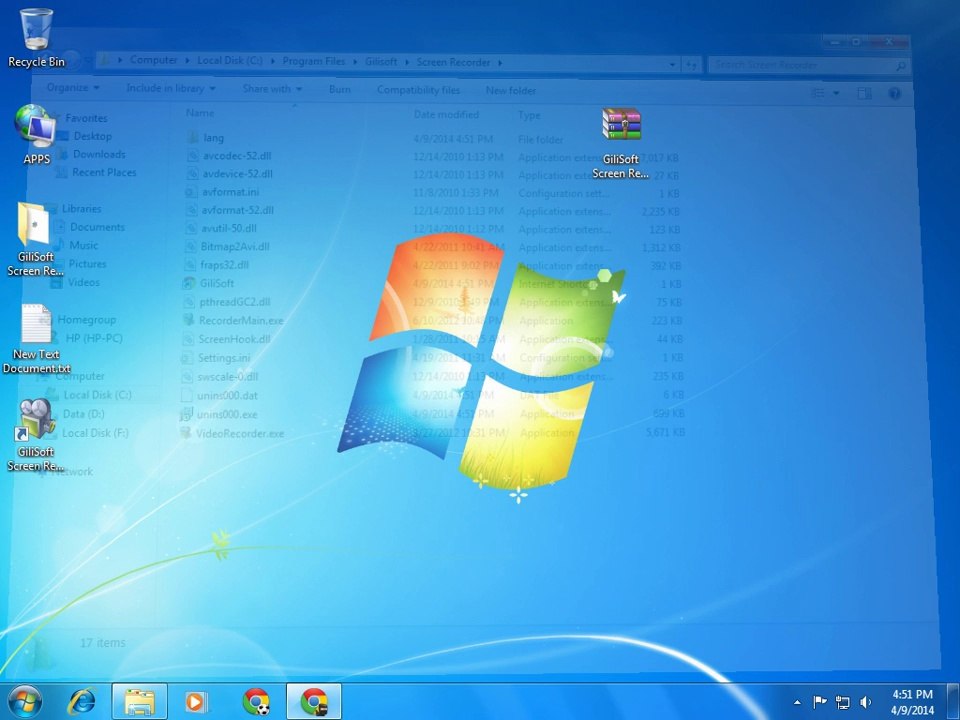Image resolution: width=960 pixels, height=720 pixels.
Task: Select Settings.ini in file list
Action: coord(223,358)
